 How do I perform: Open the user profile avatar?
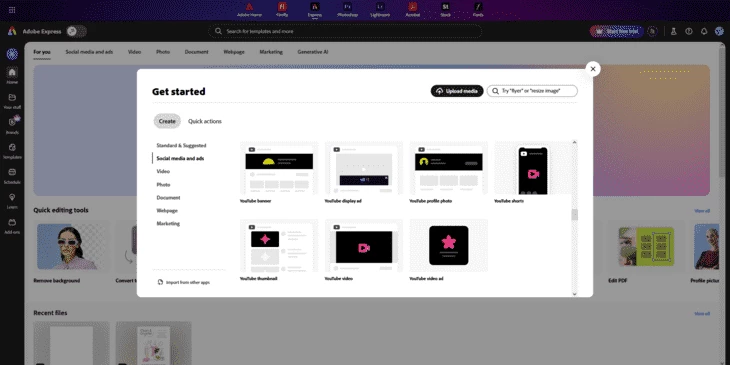point(719,31)
